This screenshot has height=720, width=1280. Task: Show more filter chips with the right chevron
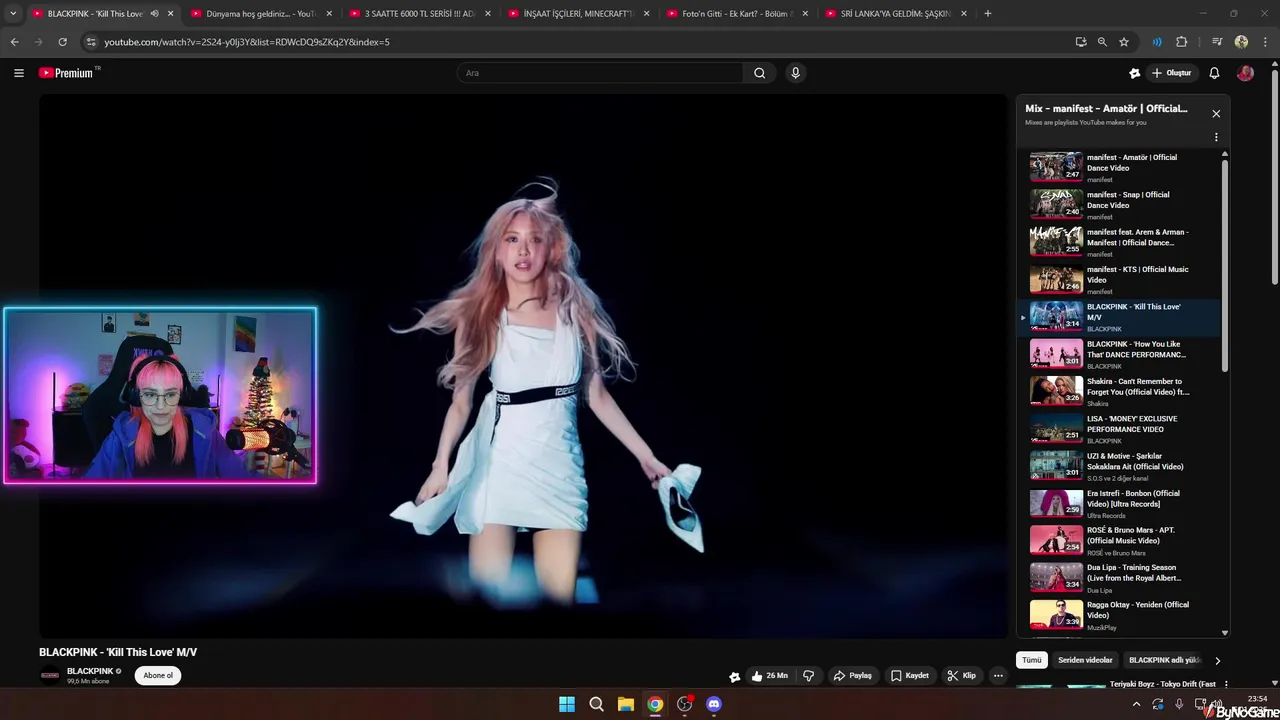pos(1217,661)
